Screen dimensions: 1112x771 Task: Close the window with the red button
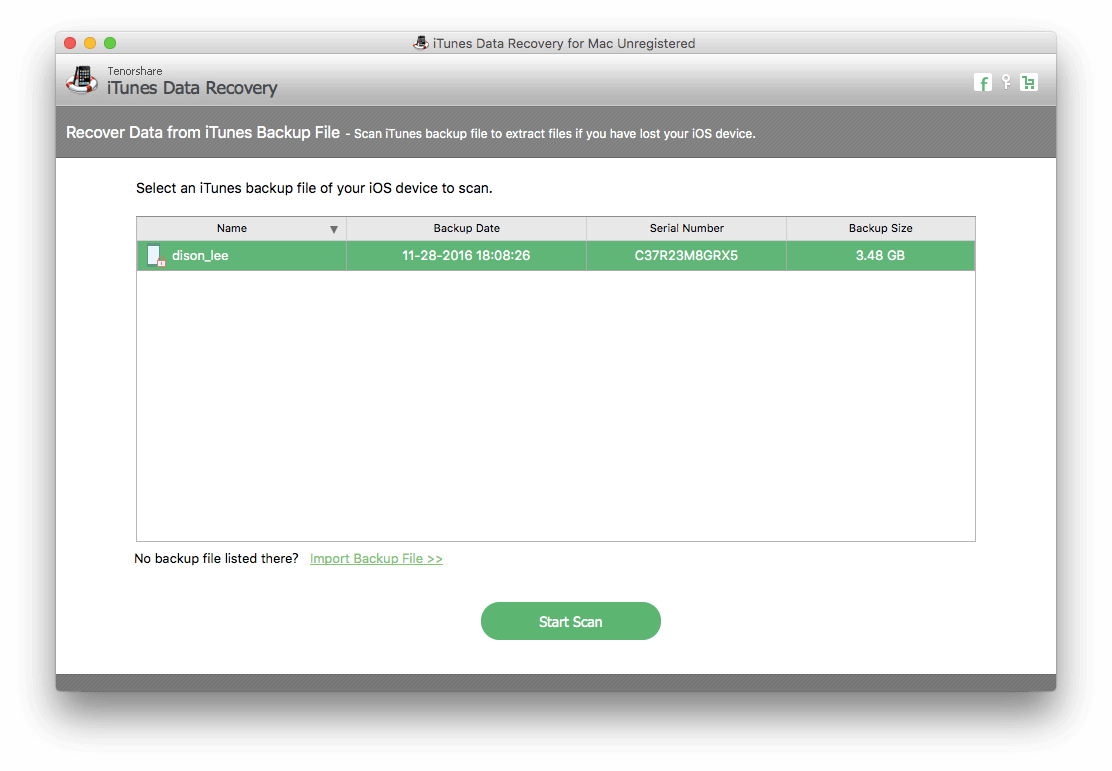70,43
